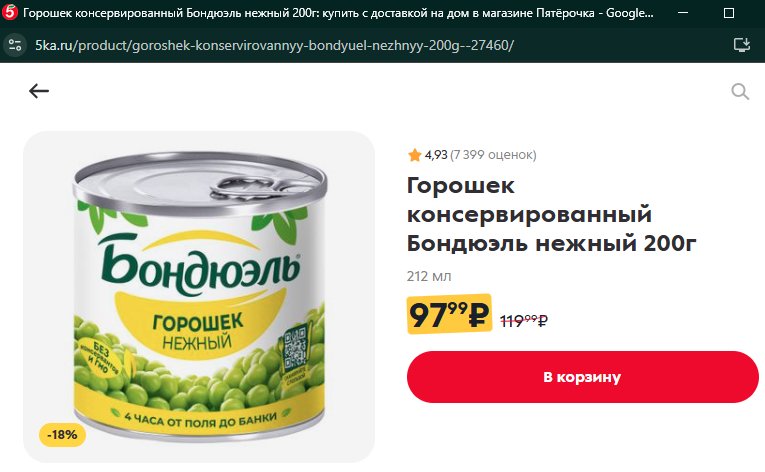Click the yellow 97.99 ₽ price tag
Screen dimensions: 765x472
[449, 314]
